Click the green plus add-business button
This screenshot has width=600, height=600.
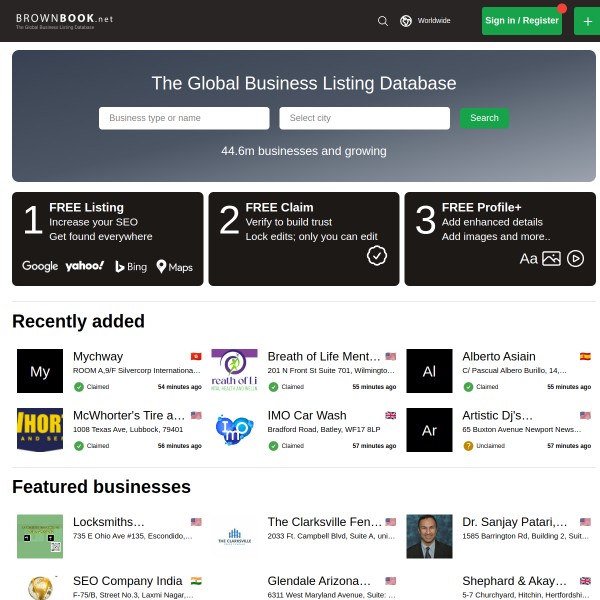pyautogui.click(x=587, y=21)
